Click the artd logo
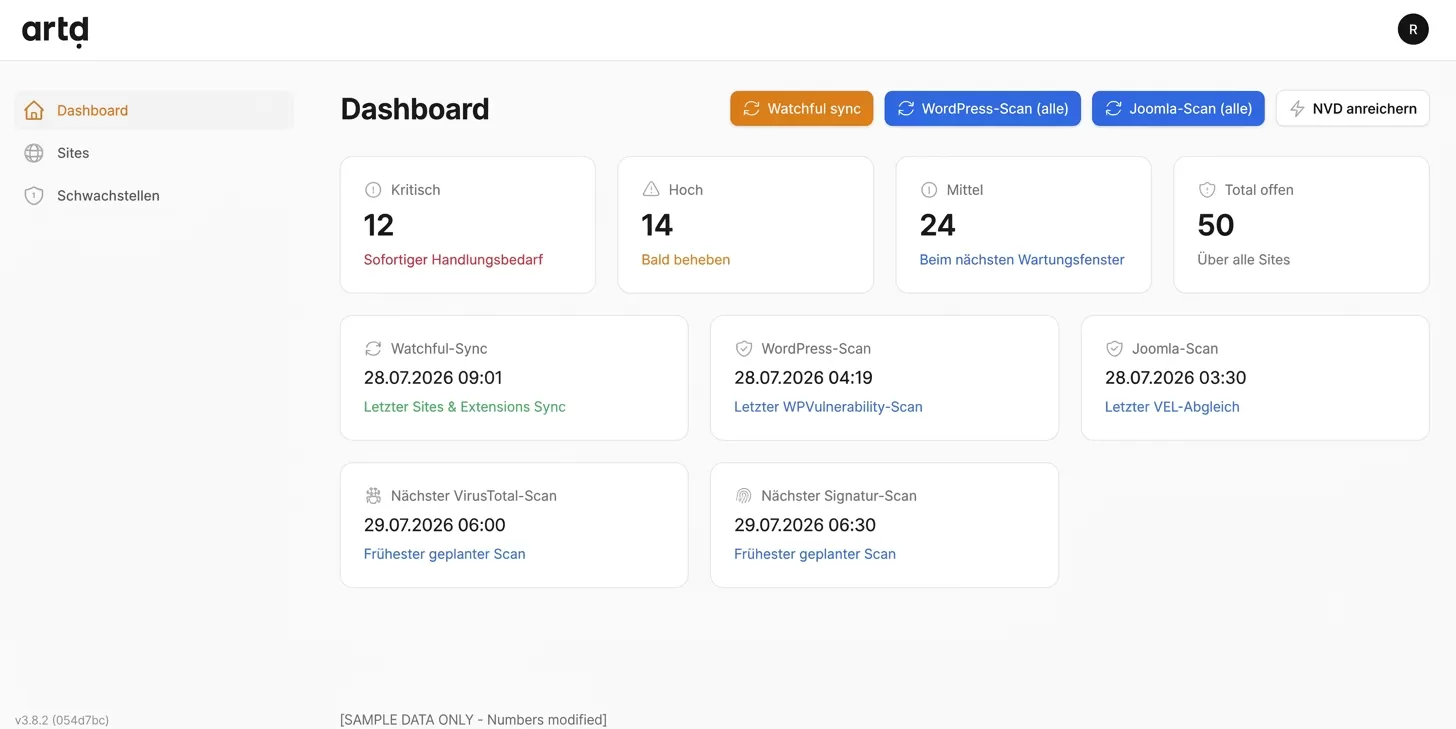The width and height of the screenshot is (1456, 729). (x=55, y=31)
